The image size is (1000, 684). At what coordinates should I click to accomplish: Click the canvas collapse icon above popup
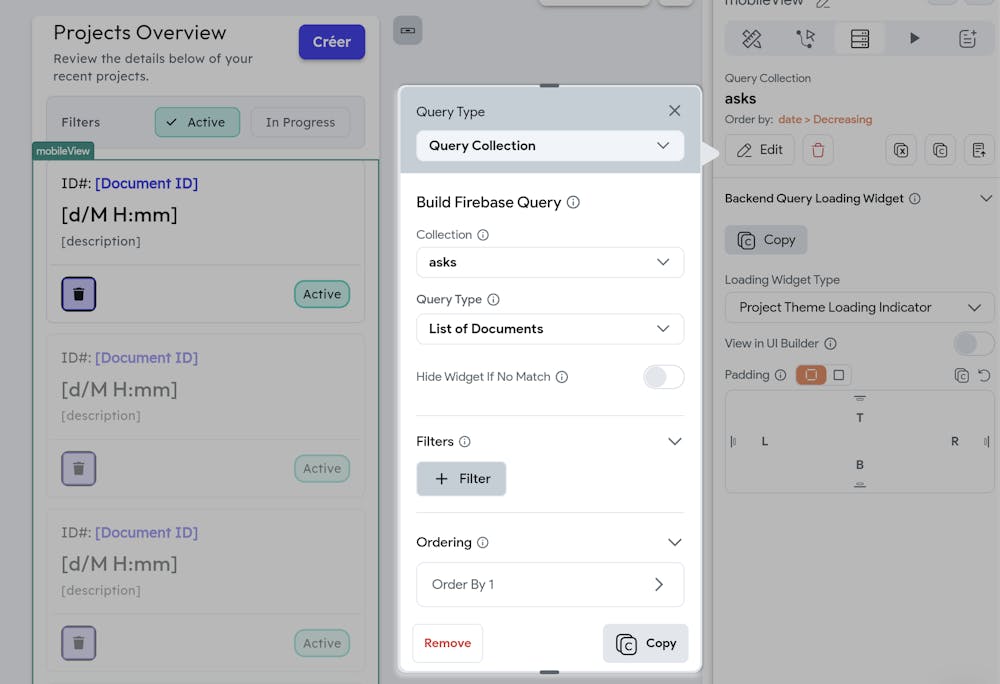408,31
